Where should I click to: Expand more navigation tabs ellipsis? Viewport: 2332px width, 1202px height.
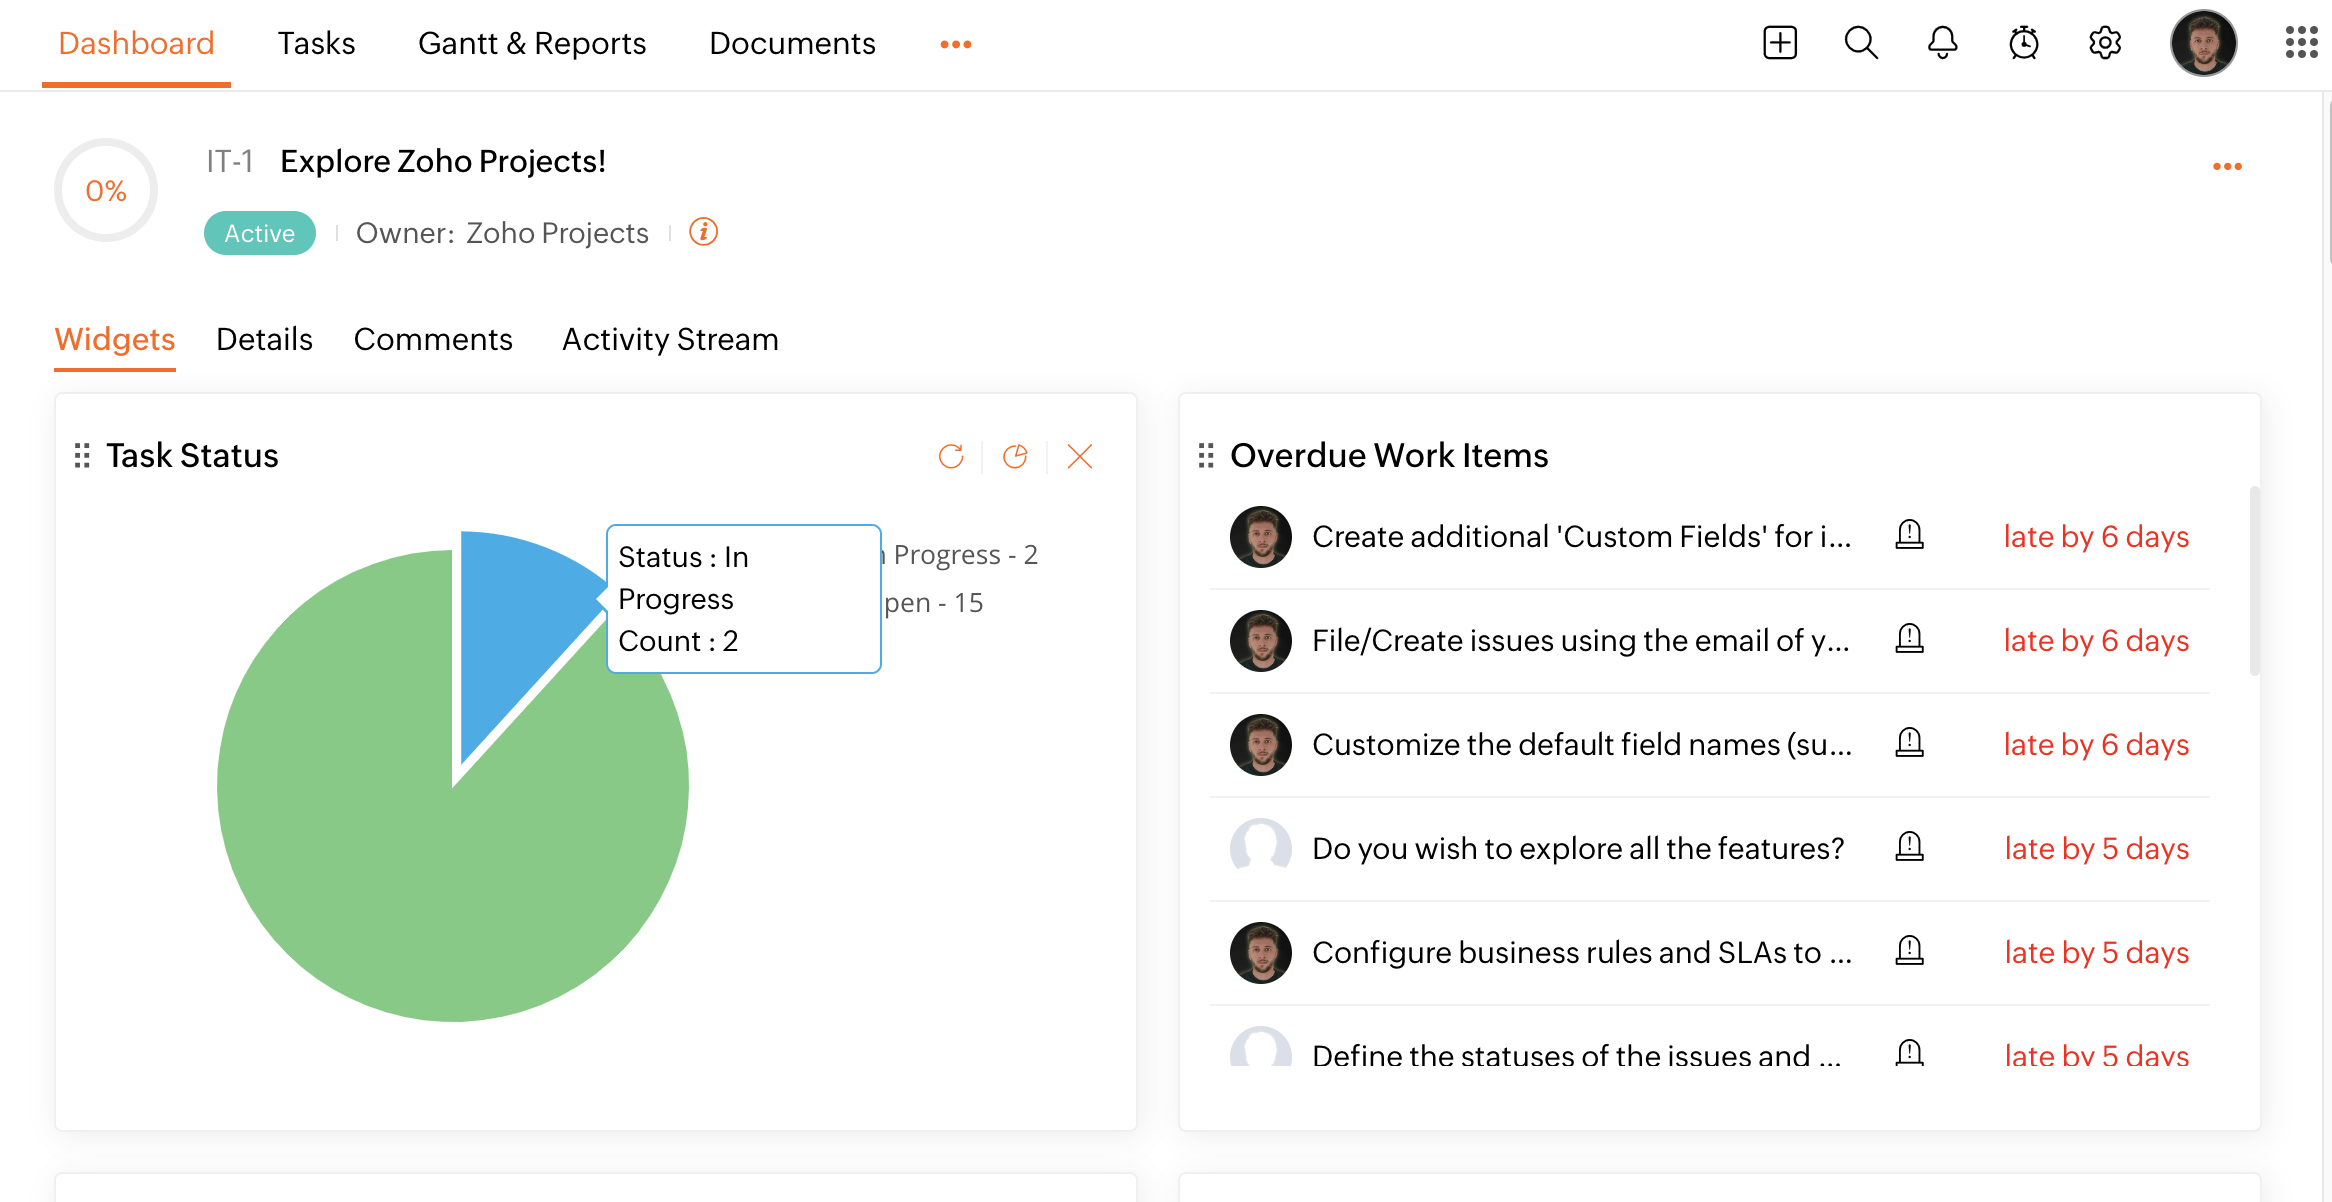point(955,44)
